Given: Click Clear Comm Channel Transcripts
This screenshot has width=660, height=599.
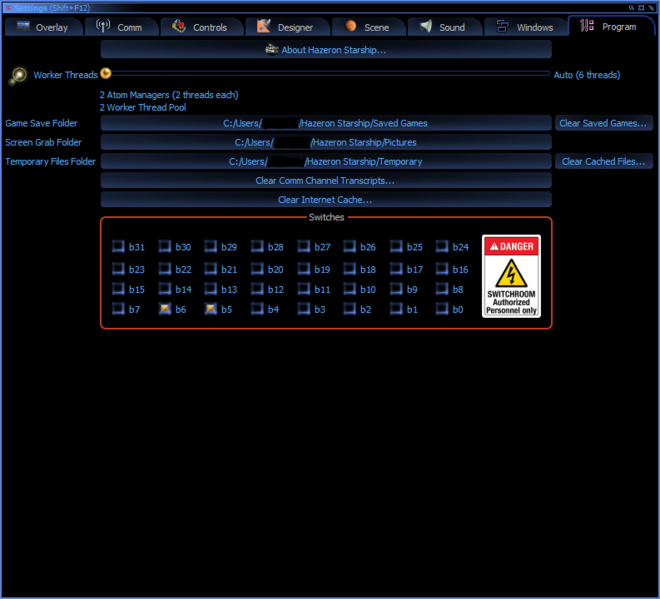Looking at the screenshot, I should tap(326, 181).
